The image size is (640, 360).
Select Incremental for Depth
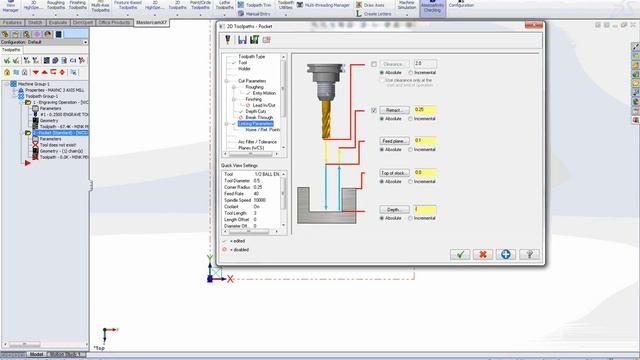(x=411, y=218)
